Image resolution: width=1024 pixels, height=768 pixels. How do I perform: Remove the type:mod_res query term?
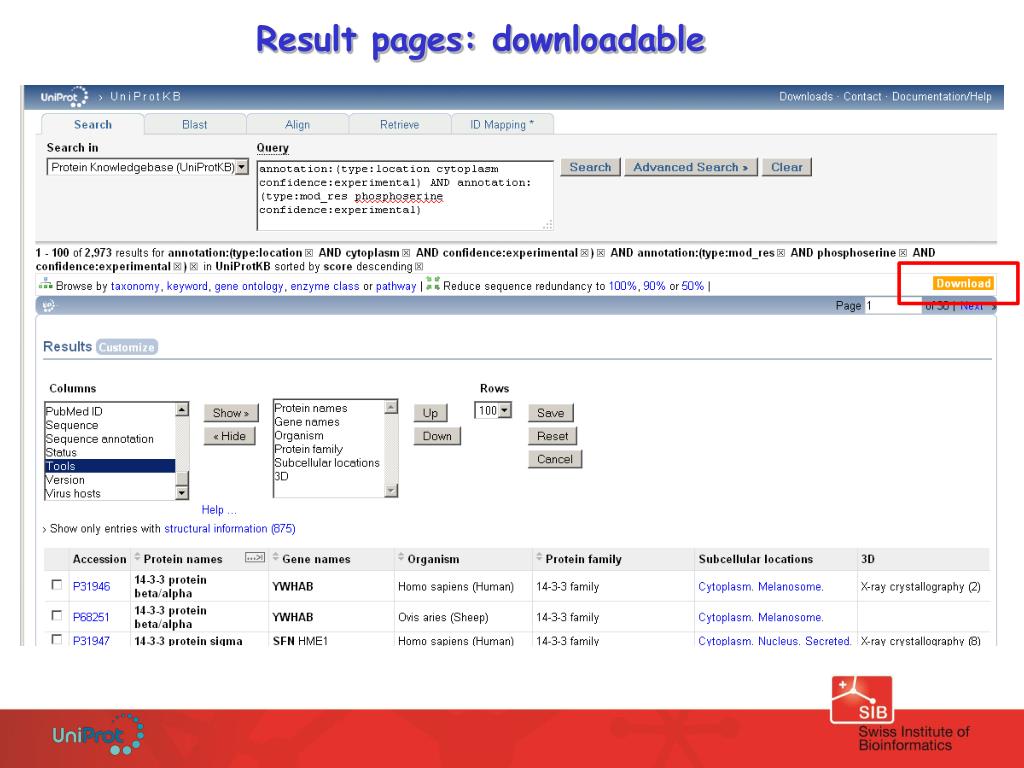(x=780, y=253)
